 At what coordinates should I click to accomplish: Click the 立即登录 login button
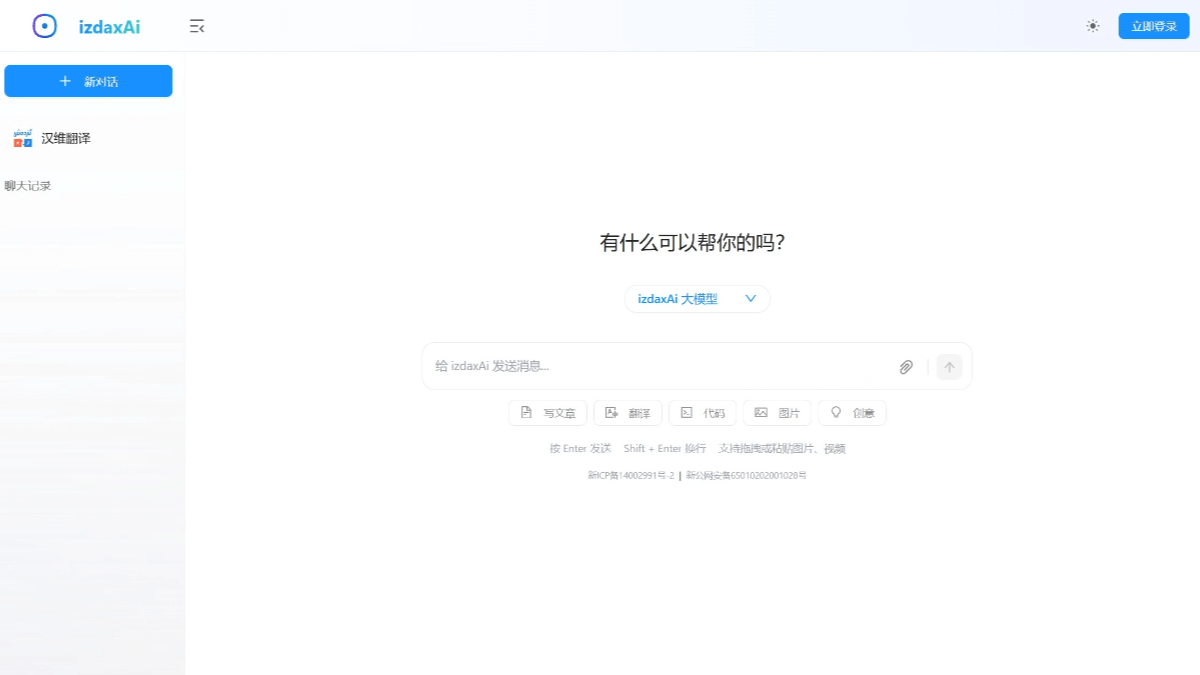(1154, 26)
